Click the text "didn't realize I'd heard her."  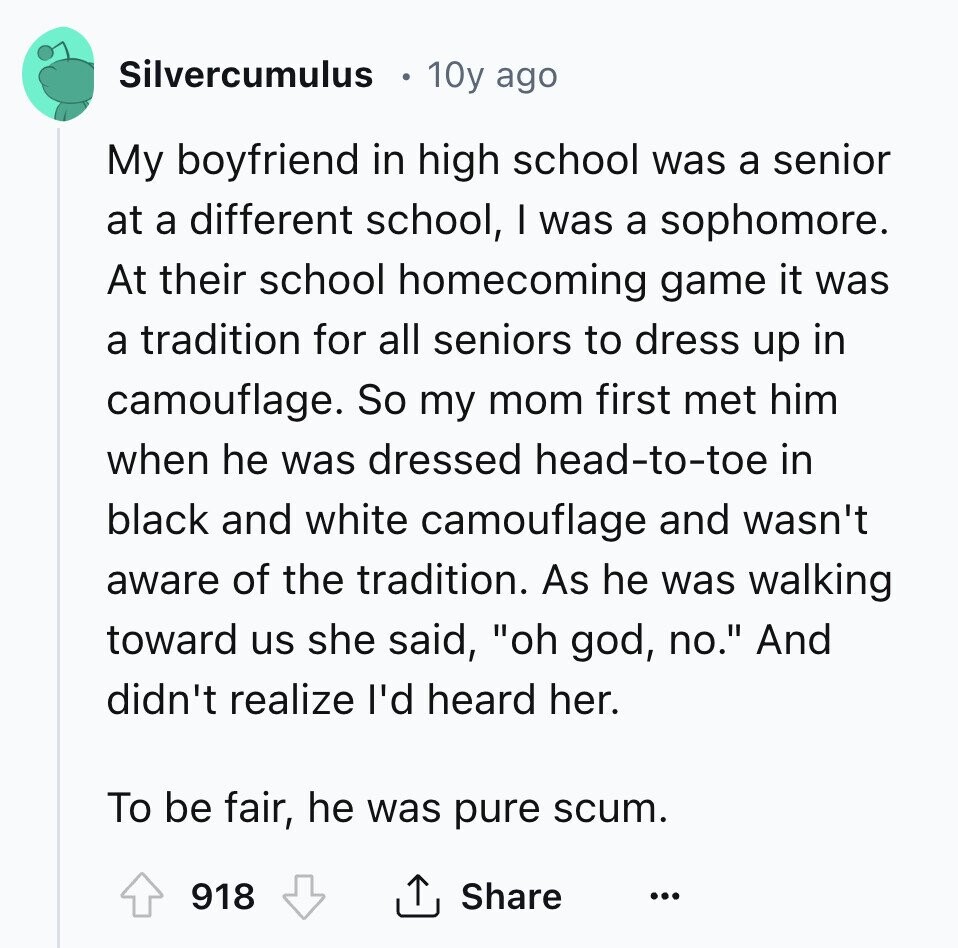click(363, 699)
